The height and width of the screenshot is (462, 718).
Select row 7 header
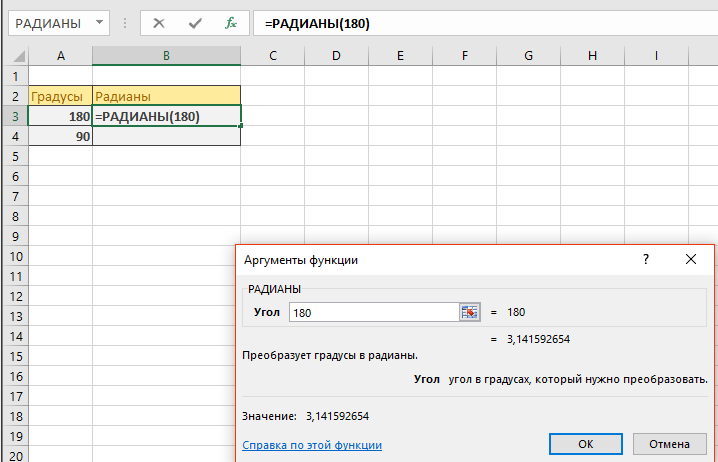16,196
